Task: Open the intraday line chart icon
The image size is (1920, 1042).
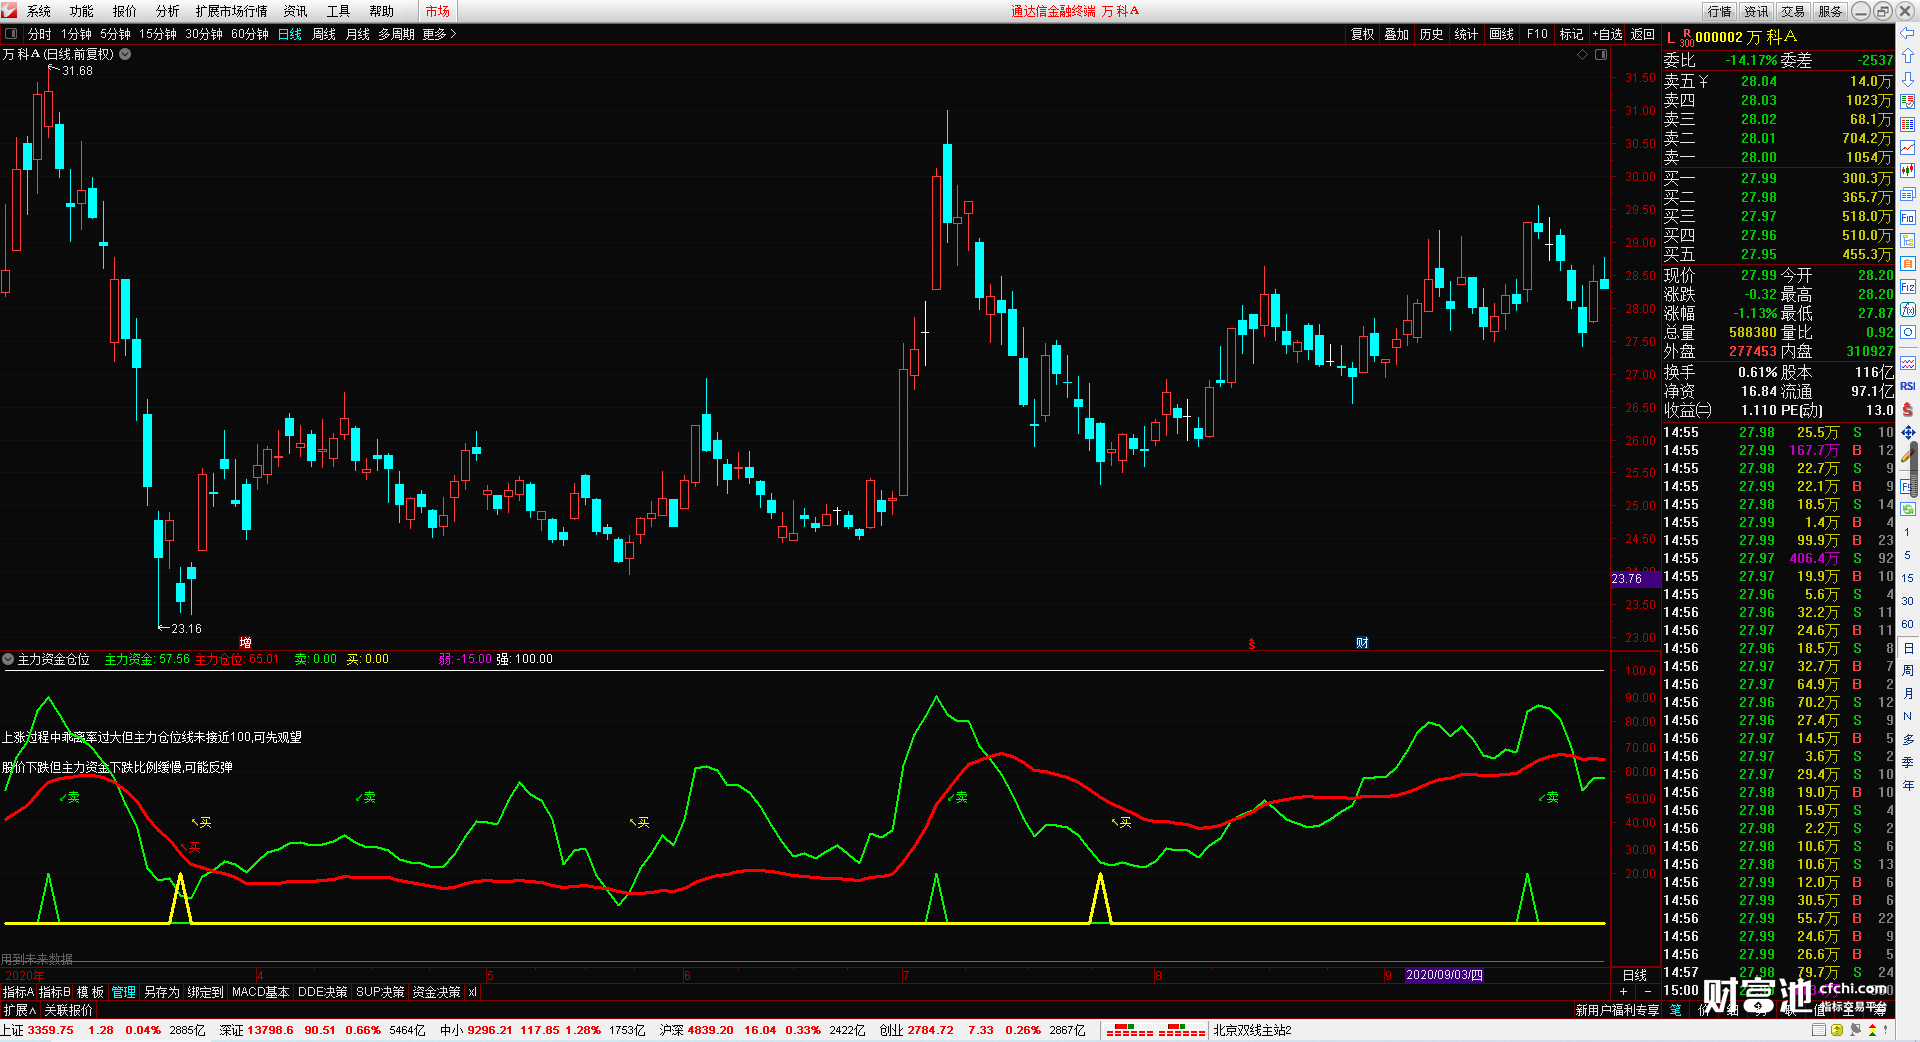Action: 1908,147
